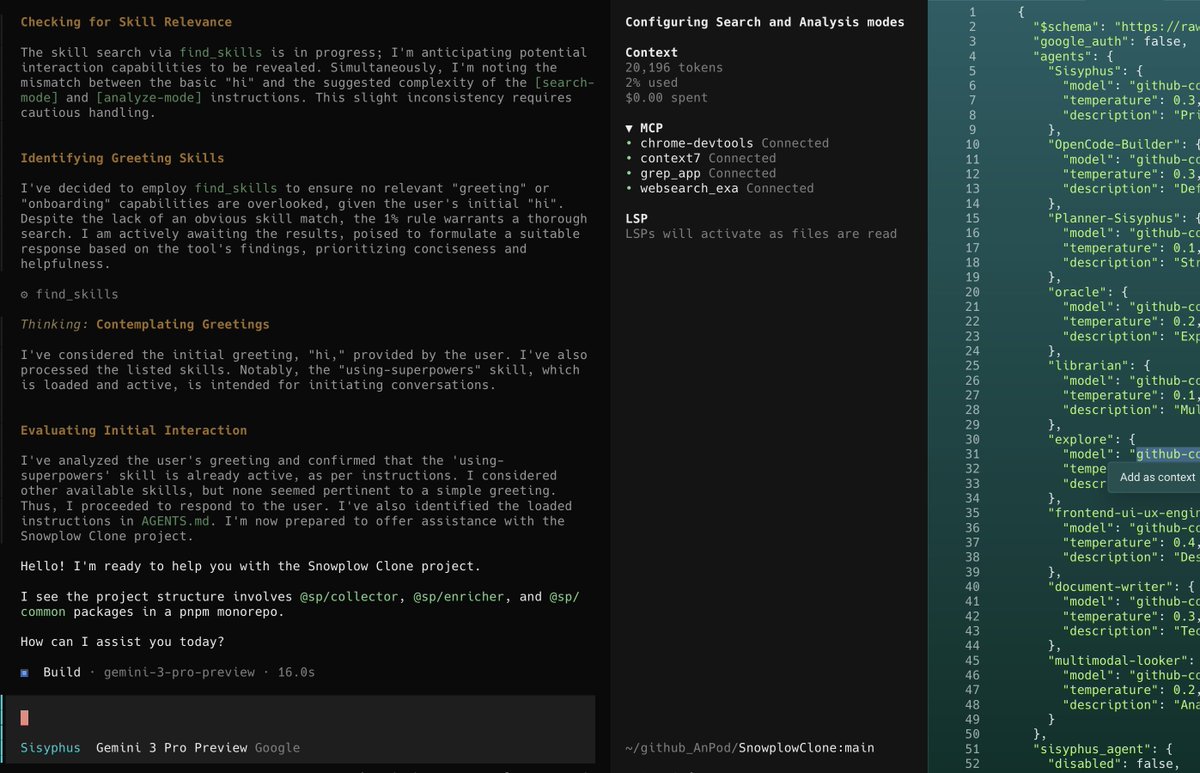1200x773 pixels.
Task: Click the find_skills mention in first paragraph
Action: pos(220,52)
